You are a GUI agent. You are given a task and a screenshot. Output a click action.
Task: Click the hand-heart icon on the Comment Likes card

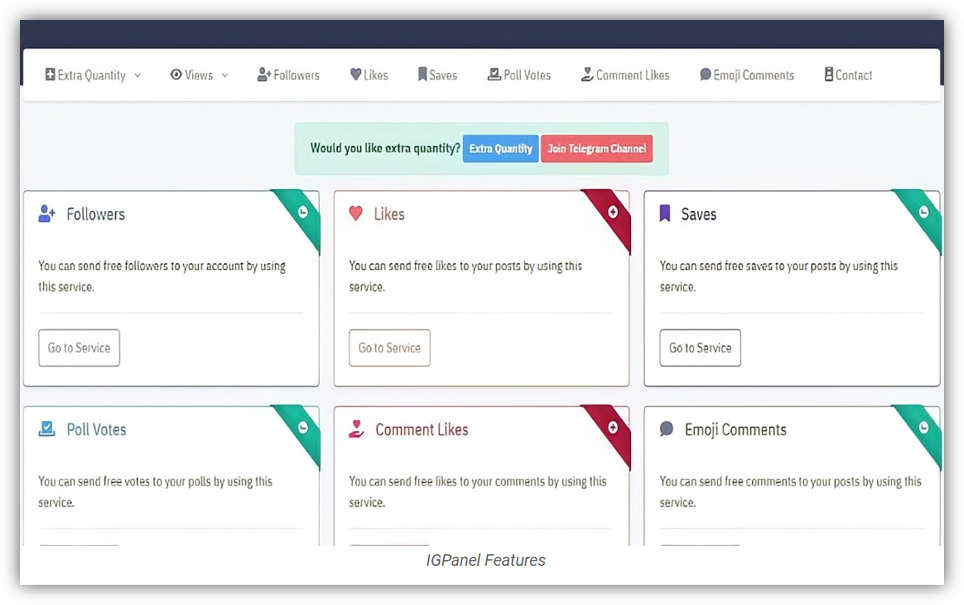point(357,429)
